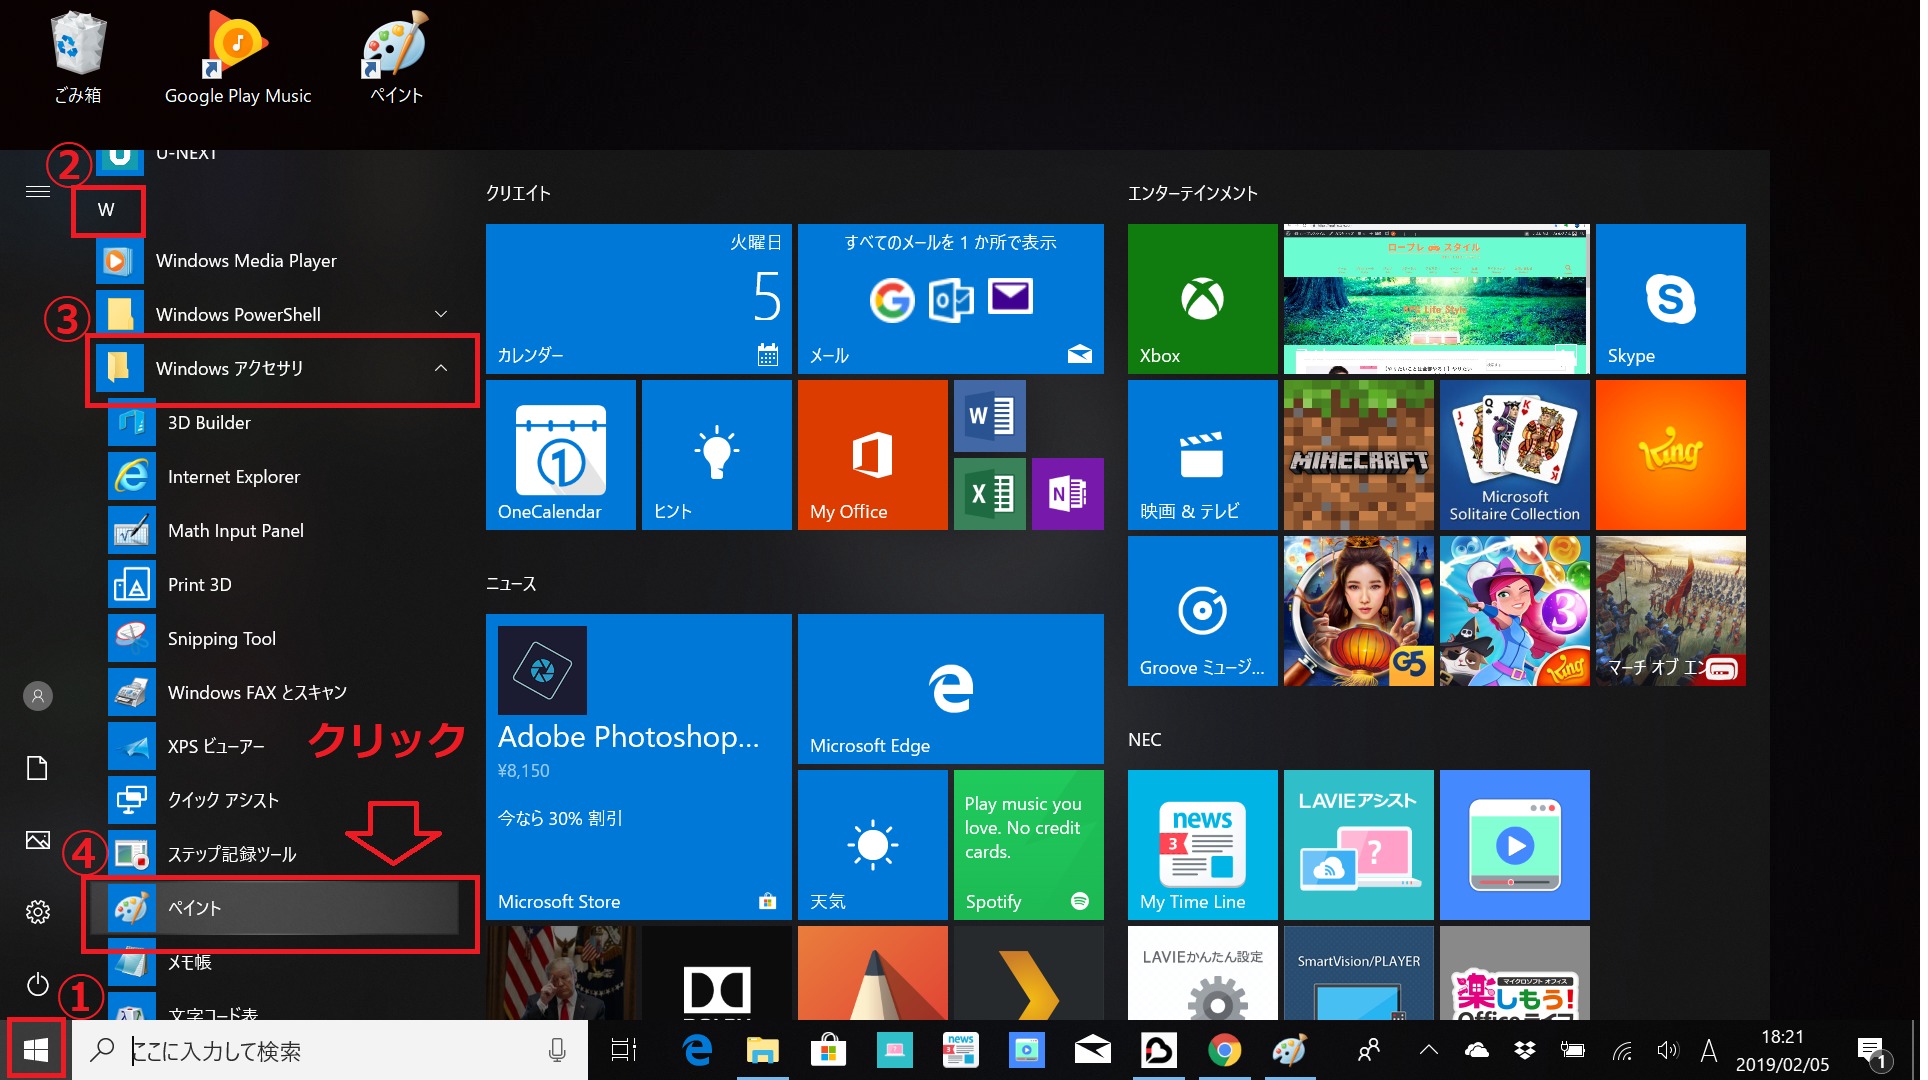
Task: Open Minecraft tile
Action: pos(1359,455)
